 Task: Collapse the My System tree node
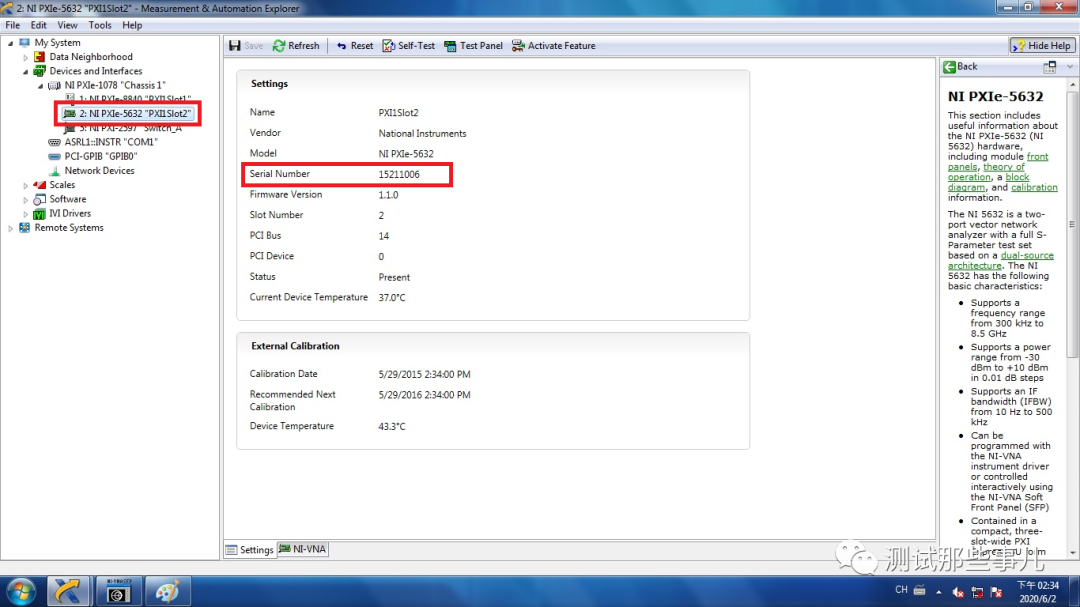point(10,43)
